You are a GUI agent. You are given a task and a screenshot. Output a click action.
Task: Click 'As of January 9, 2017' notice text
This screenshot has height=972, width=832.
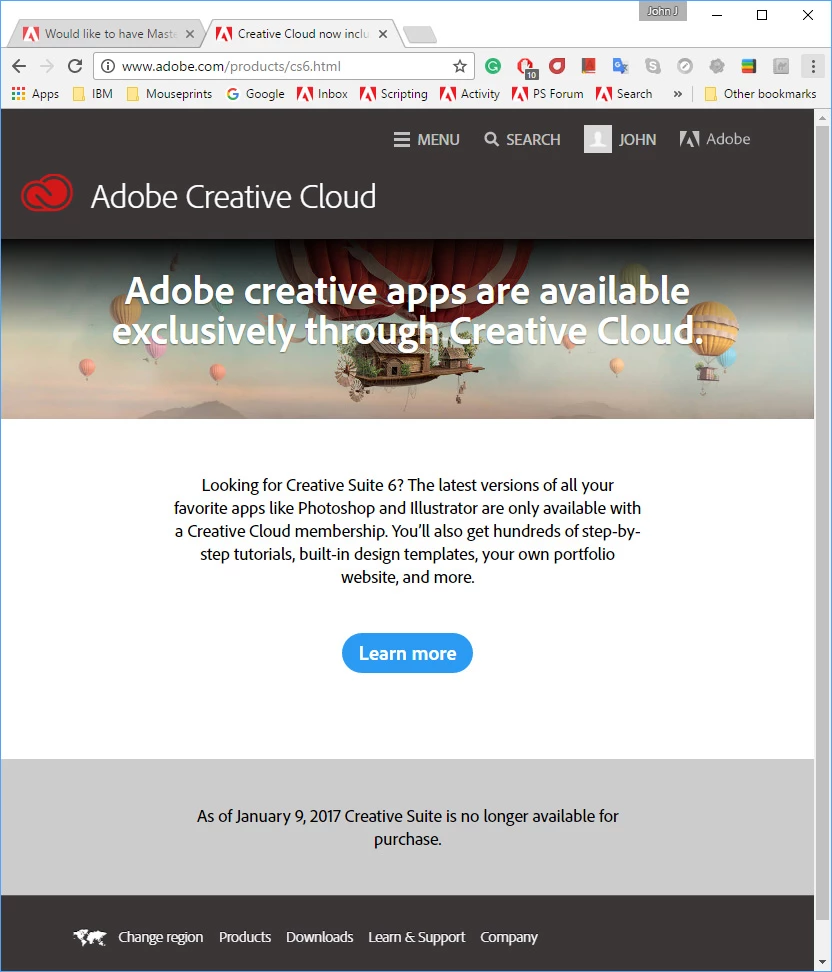(x=407, y=827)
